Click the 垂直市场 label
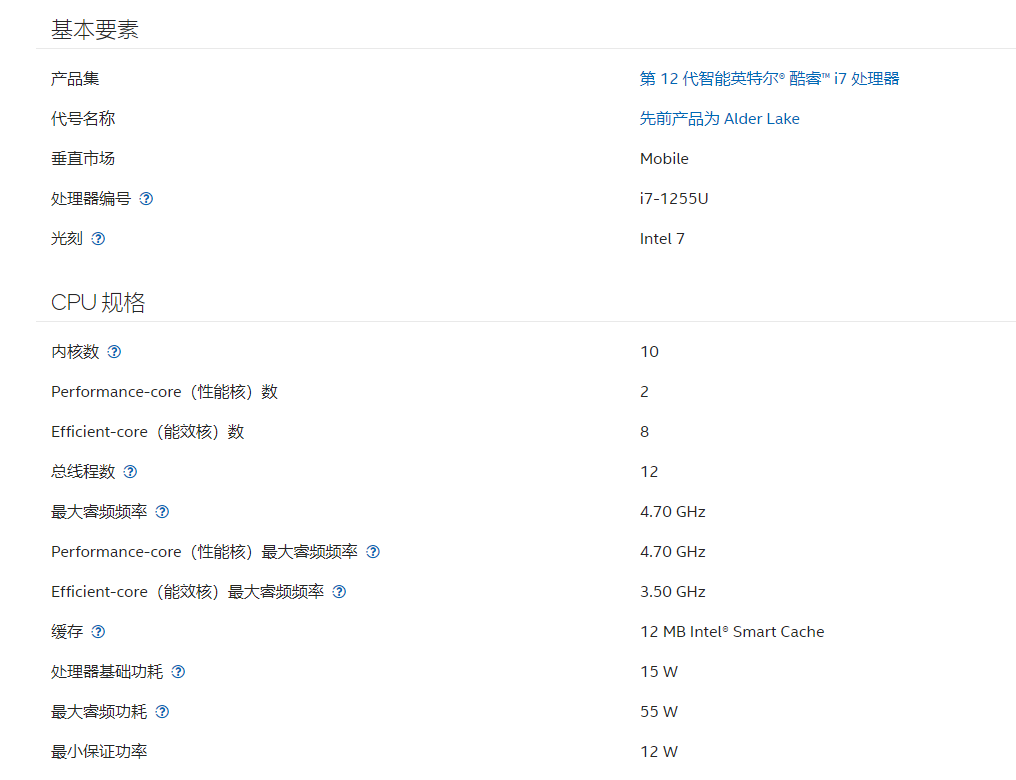 [x=83, y=159]
